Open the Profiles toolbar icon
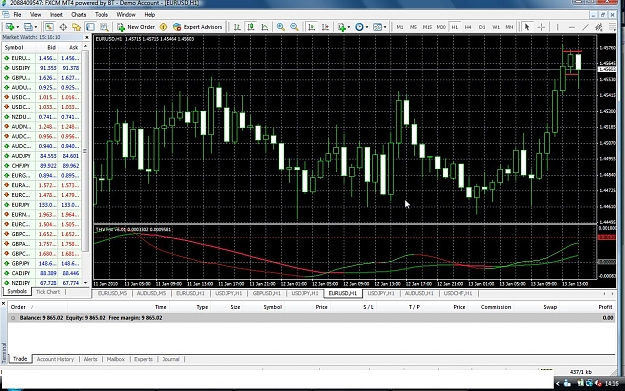 [28, 27]
